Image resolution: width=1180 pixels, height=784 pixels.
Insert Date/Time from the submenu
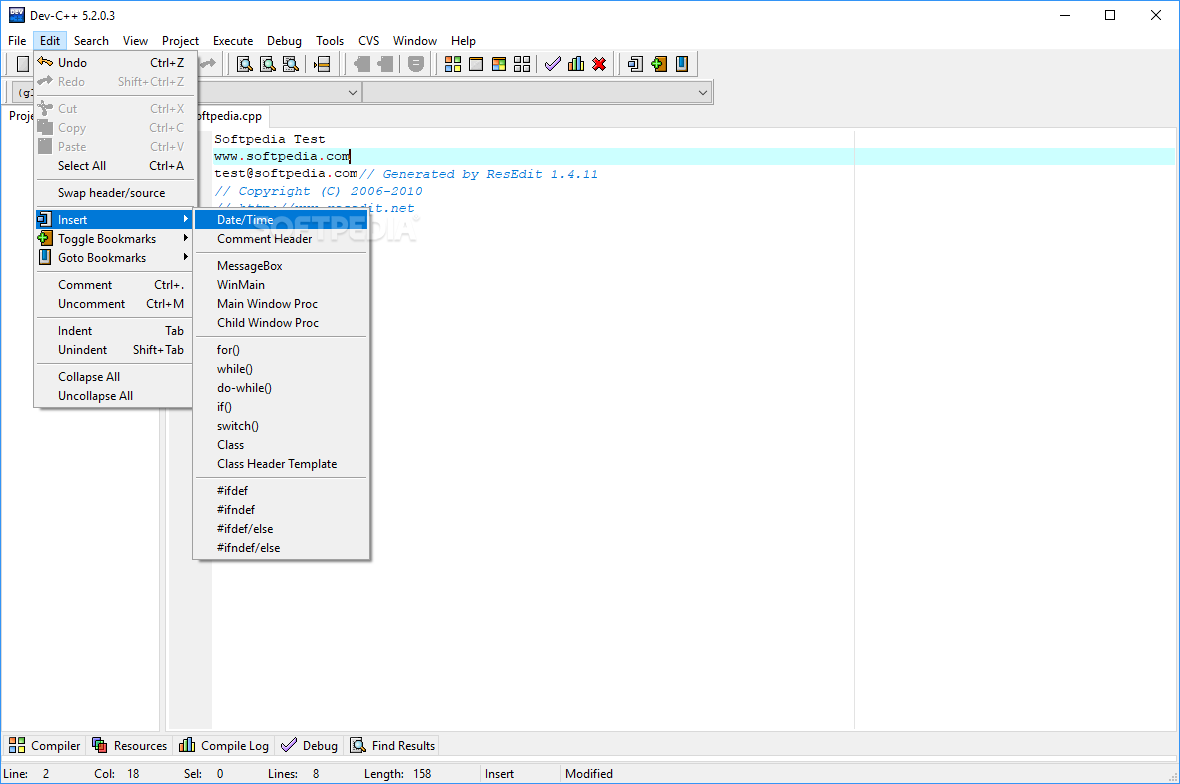click(281, 220)
